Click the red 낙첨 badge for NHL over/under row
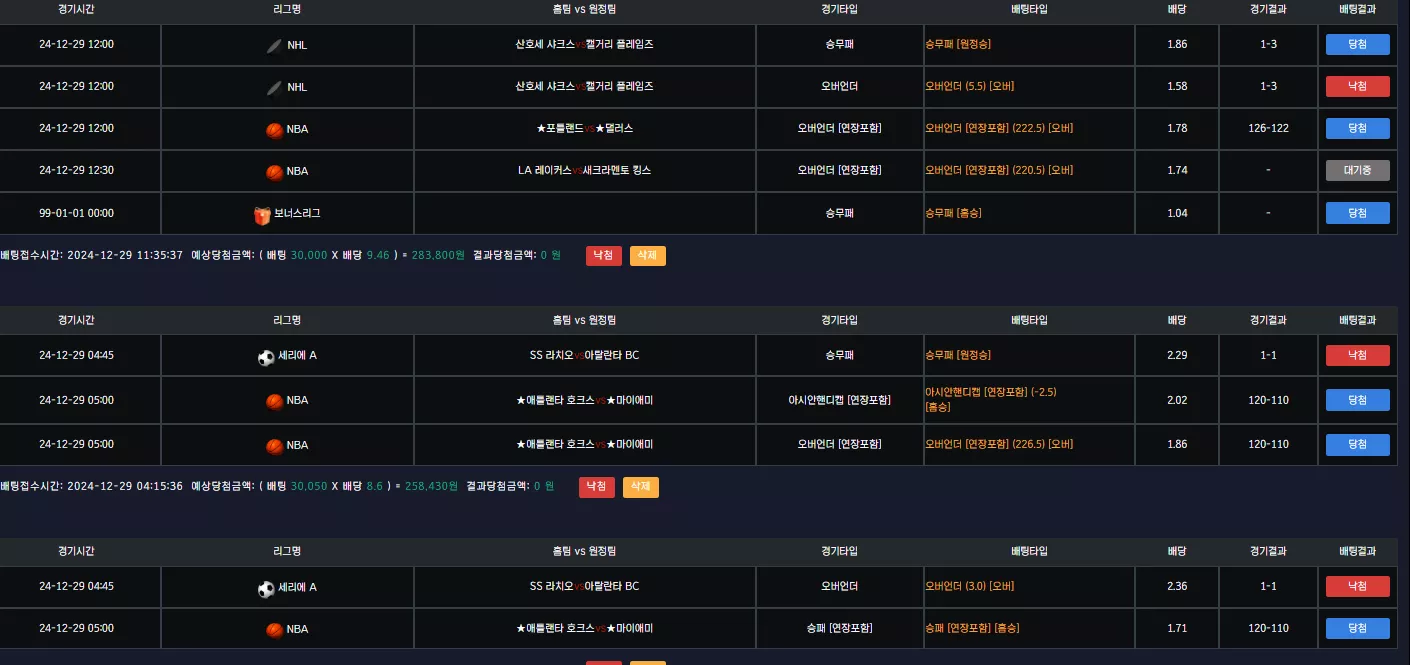 tap(1358, 86)
